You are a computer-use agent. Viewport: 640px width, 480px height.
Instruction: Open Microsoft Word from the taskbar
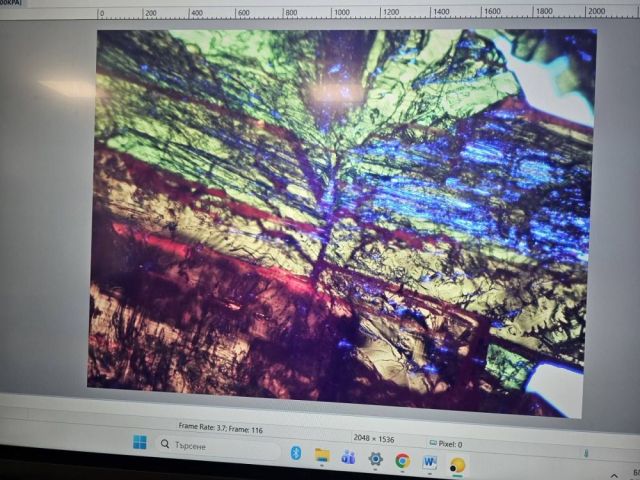(429, 462)
